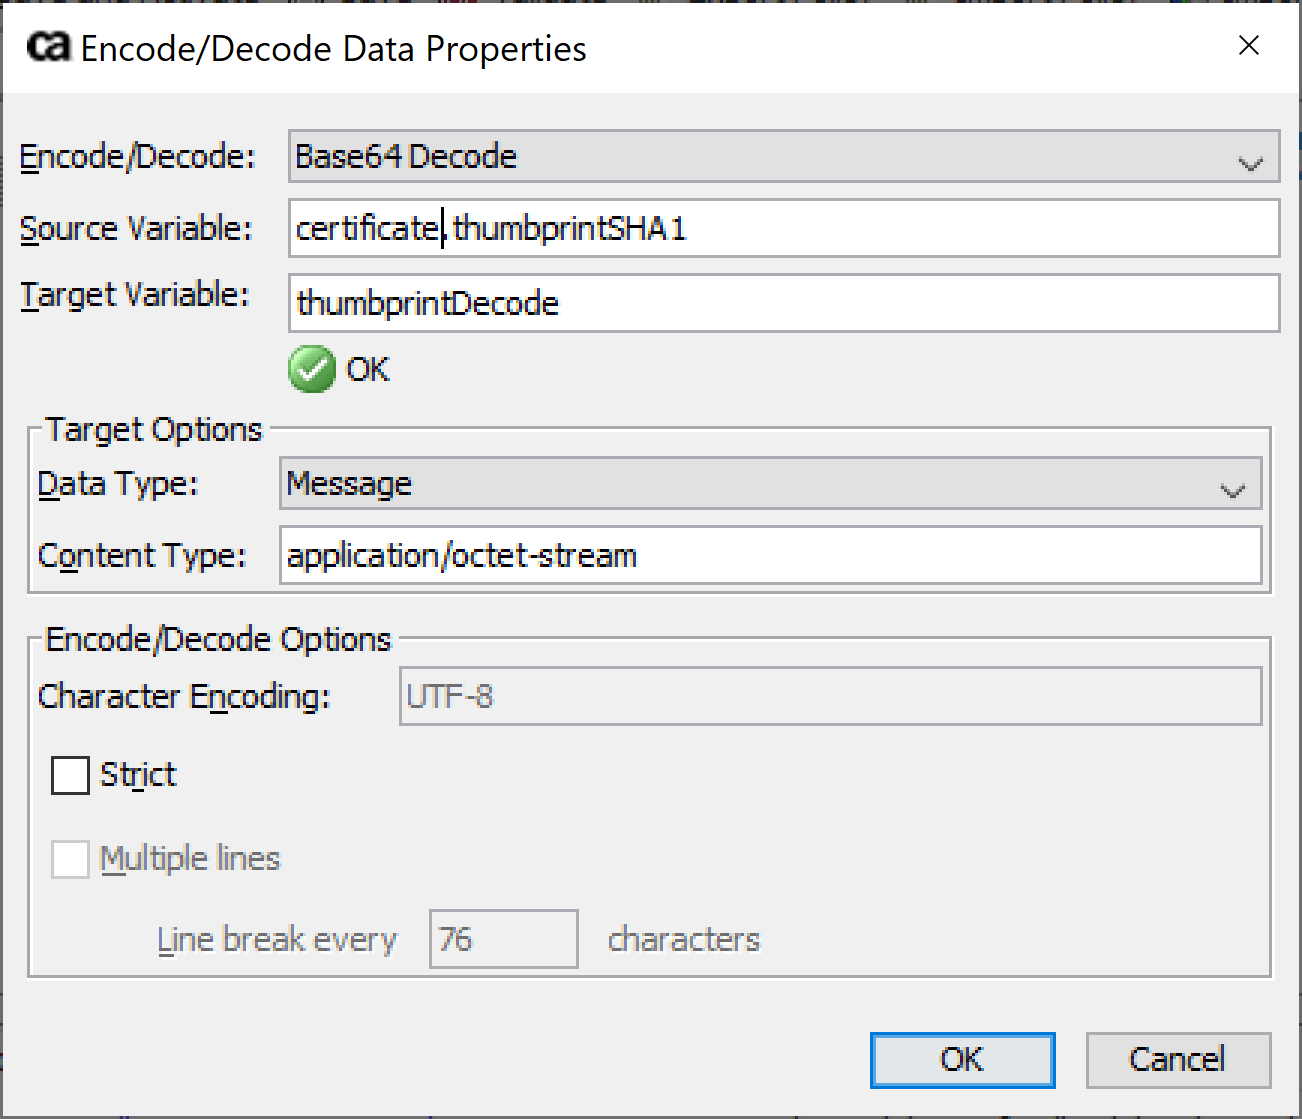Click the Data Type label

(x=118, y=484)
